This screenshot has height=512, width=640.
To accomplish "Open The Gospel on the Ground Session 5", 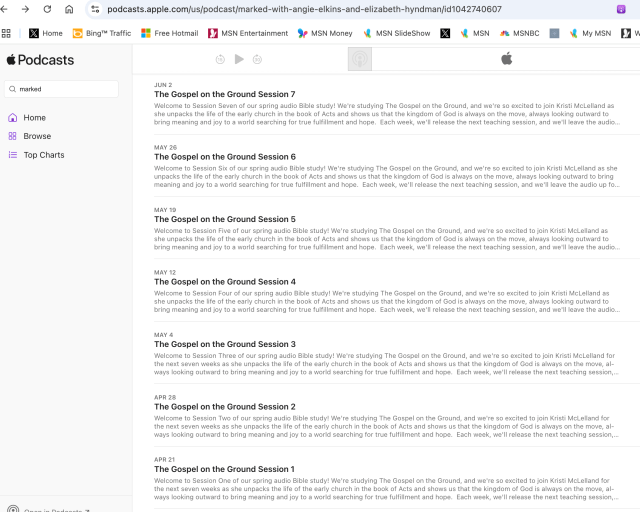I will pos(224,219).
